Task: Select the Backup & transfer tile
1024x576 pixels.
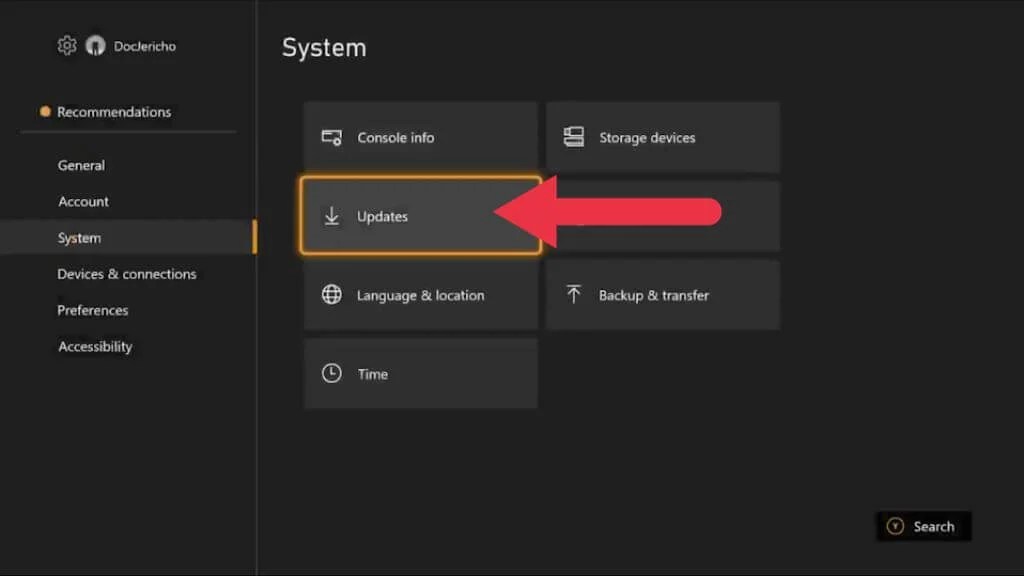Action: pos(663,294)
